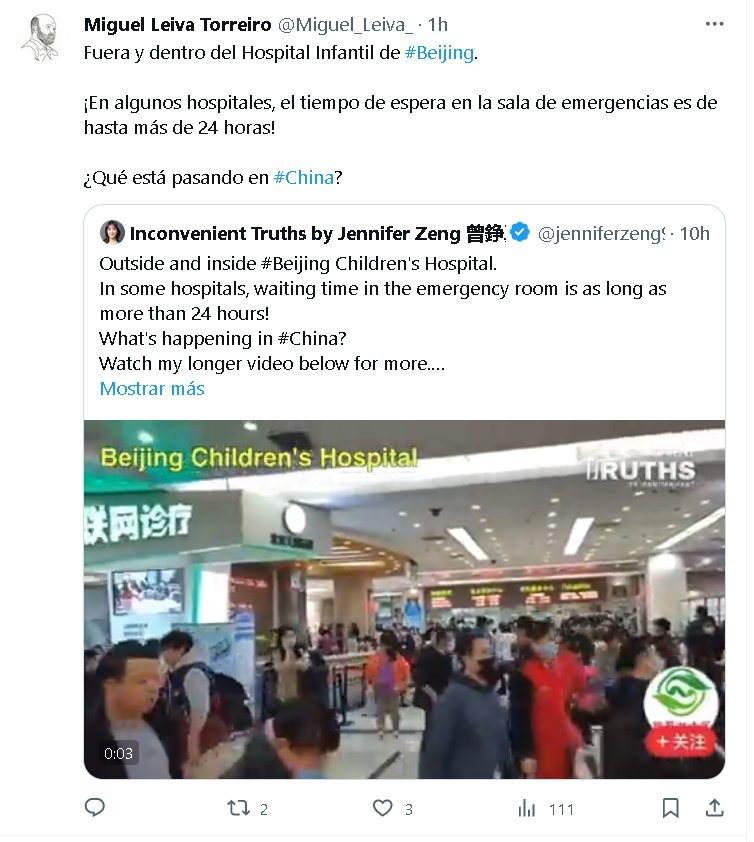Image resolution: width=754 pixels, height=842 pixels.
Task: Click the 0:03 video time badge
Action: 118,754
